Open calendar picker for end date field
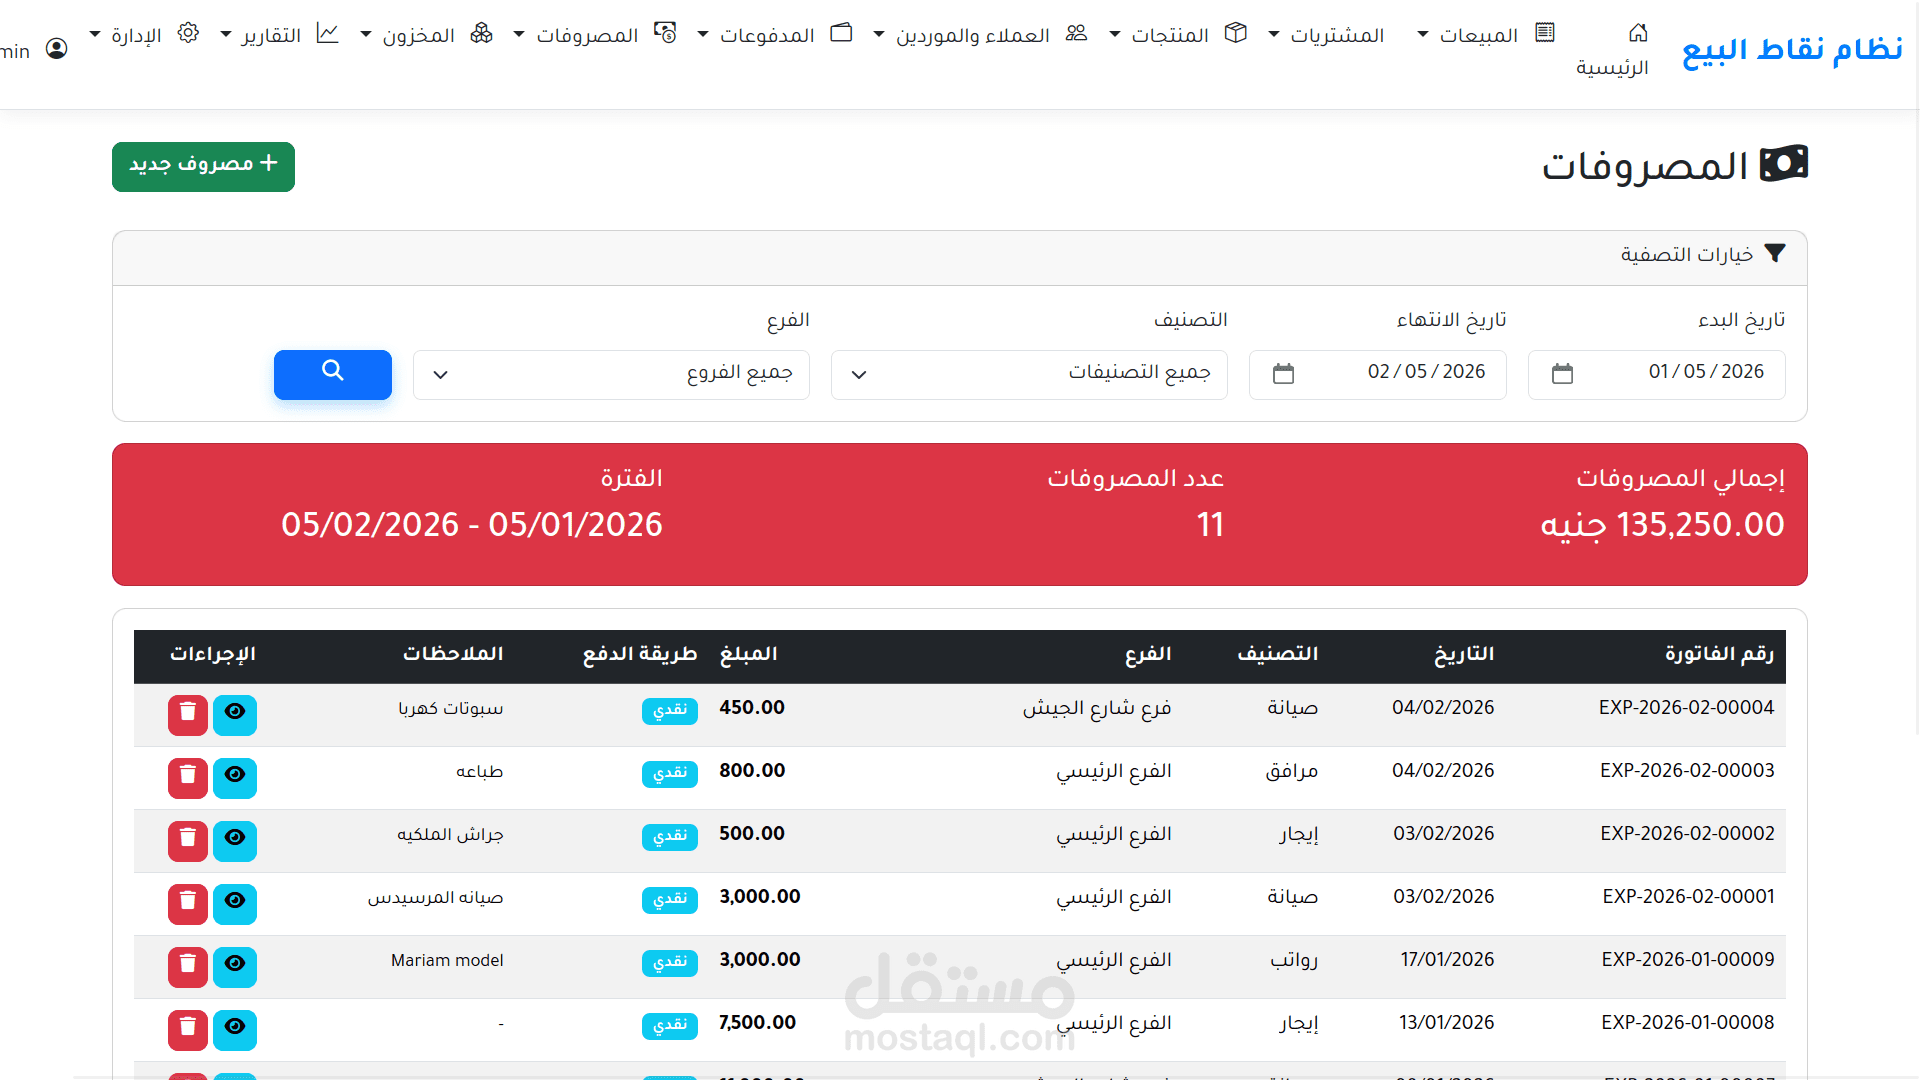This screenshot has width=1920, height=1080. 1283,374
